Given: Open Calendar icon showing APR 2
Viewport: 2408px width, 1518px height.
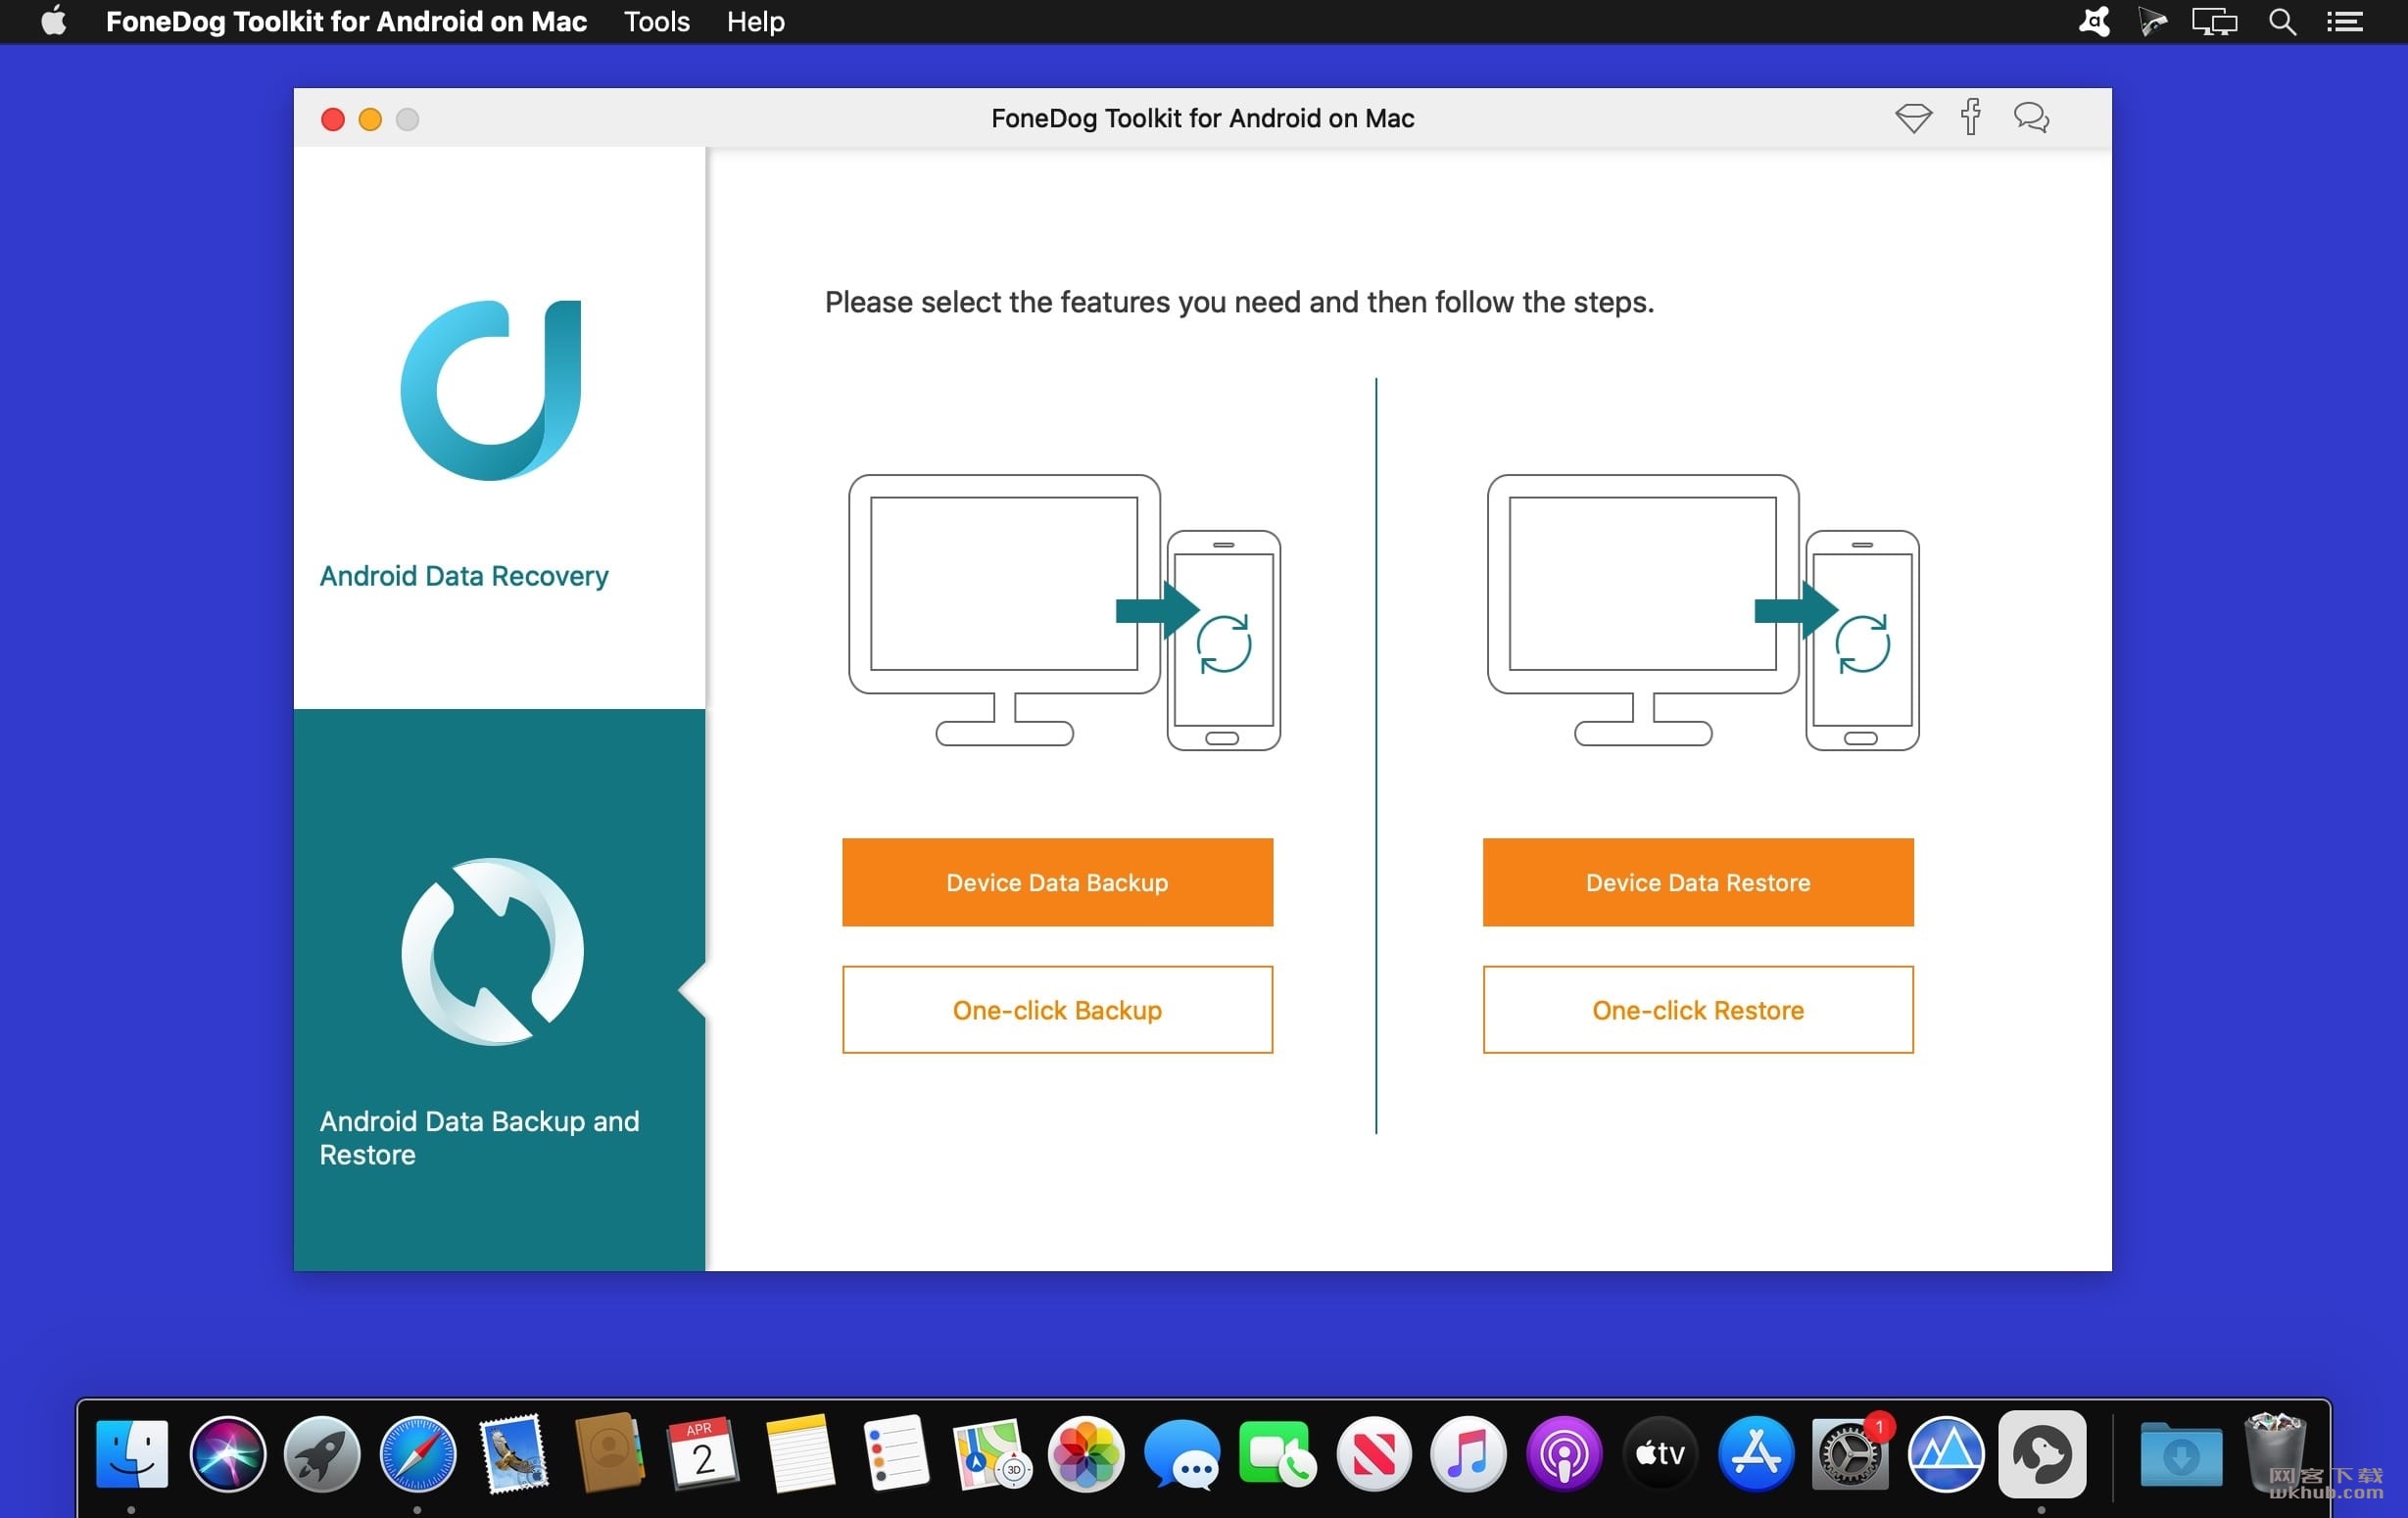Looking at the screenshot, I should tap(703, 1452).
